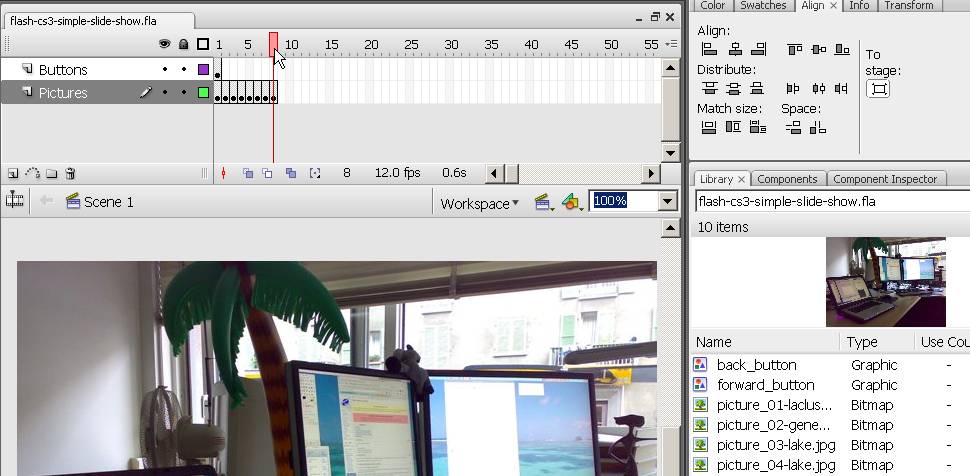Screen dimensions: 970x476
Task: Hide the timeline using edit bar icon
Action: tap(14, 200)
